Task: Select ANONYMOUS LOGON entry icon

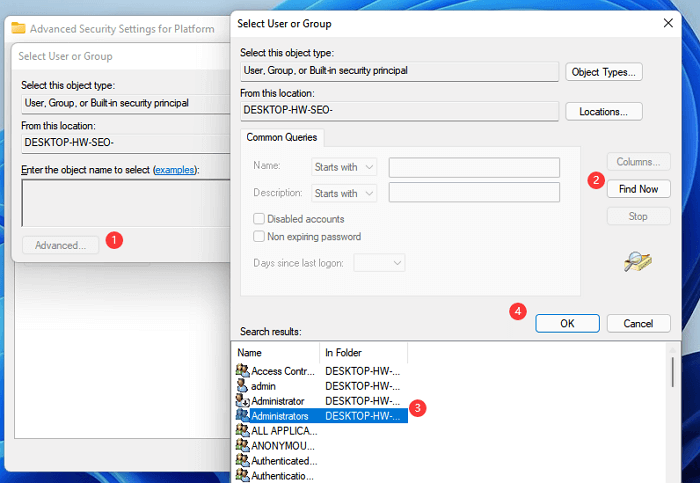Action: [241, 445]
